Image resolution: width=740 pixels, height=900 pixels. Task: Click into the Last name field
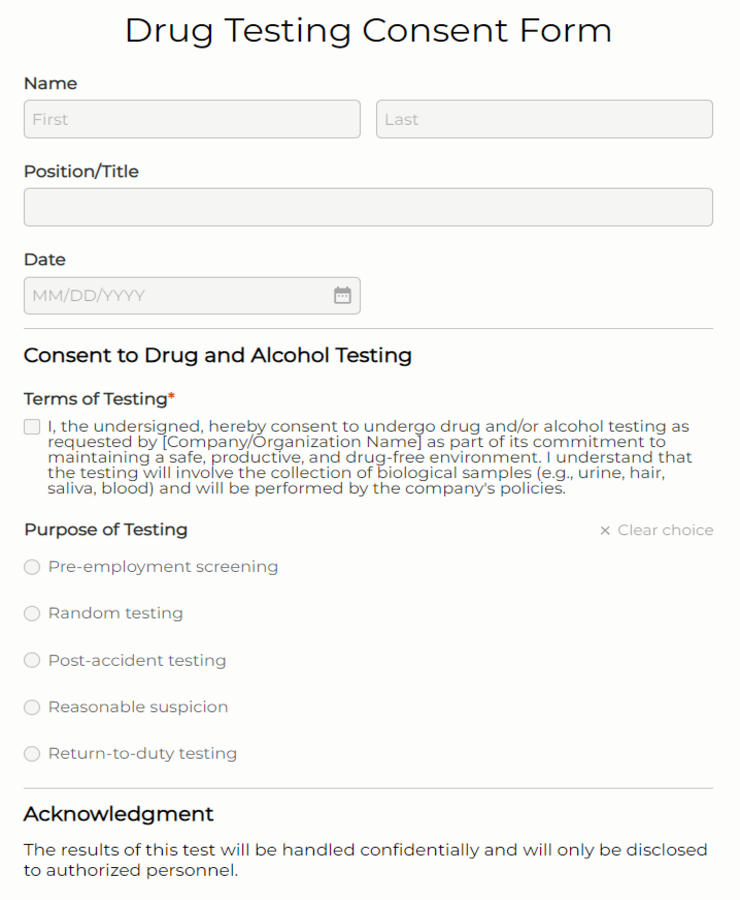tap(545, 119)
